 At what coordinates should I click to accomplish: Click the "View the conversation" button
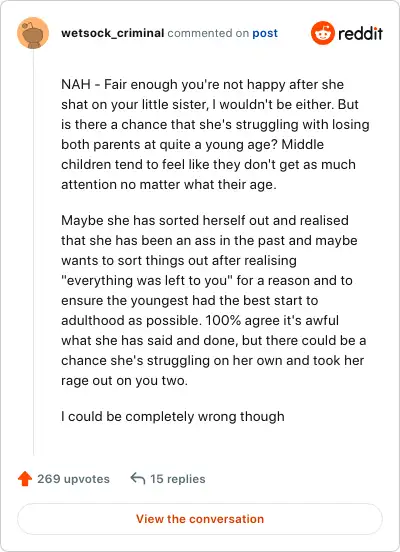click(x=200, y=519)
